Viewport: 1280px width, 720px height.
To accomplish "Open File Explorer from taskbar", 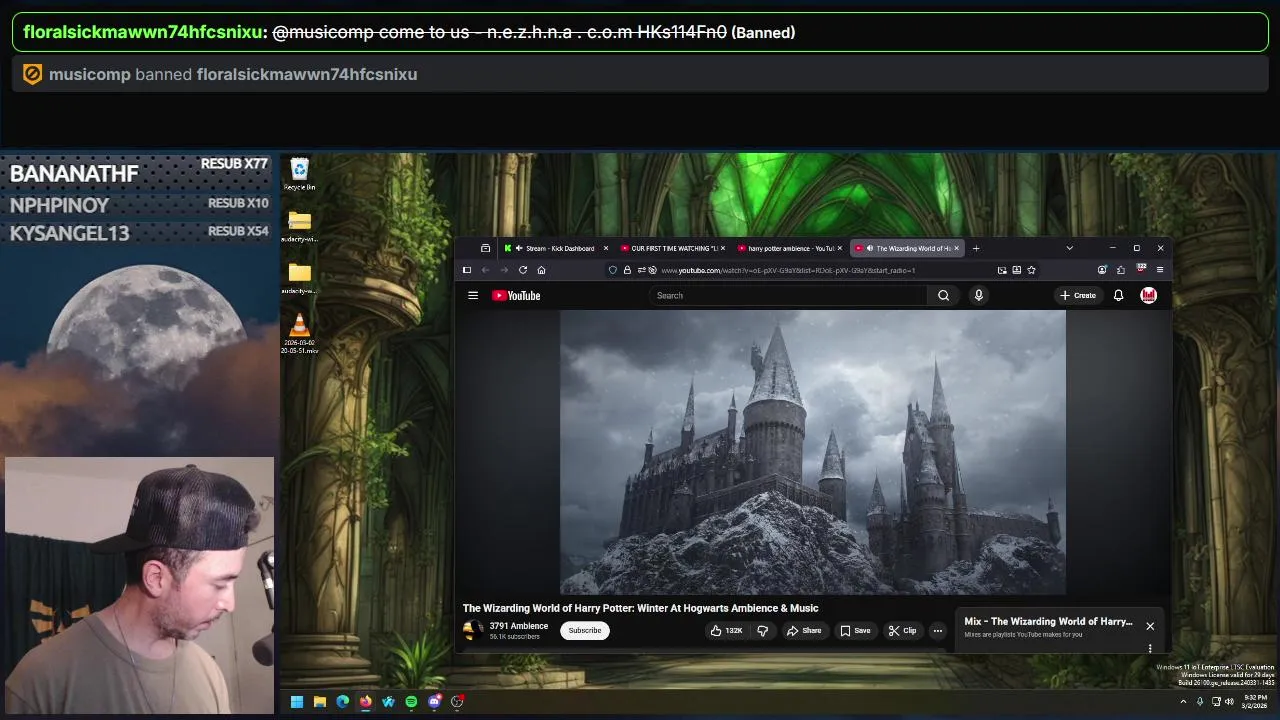I will [319, 702].
